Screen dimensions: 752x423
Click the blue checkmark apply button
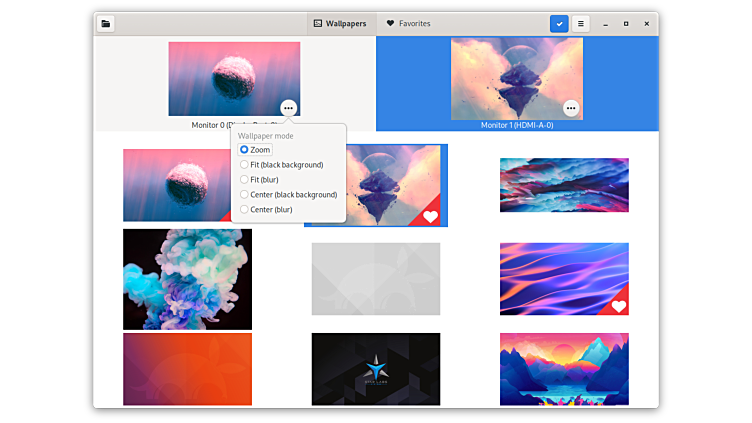559,23
